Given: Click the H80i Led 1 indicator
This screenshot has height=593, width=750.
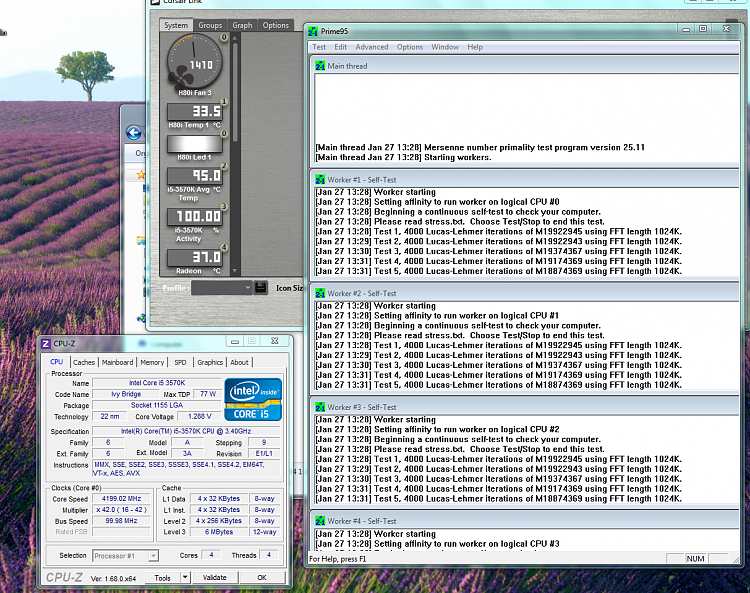Looking at the screenshot, I should [195, 144].
